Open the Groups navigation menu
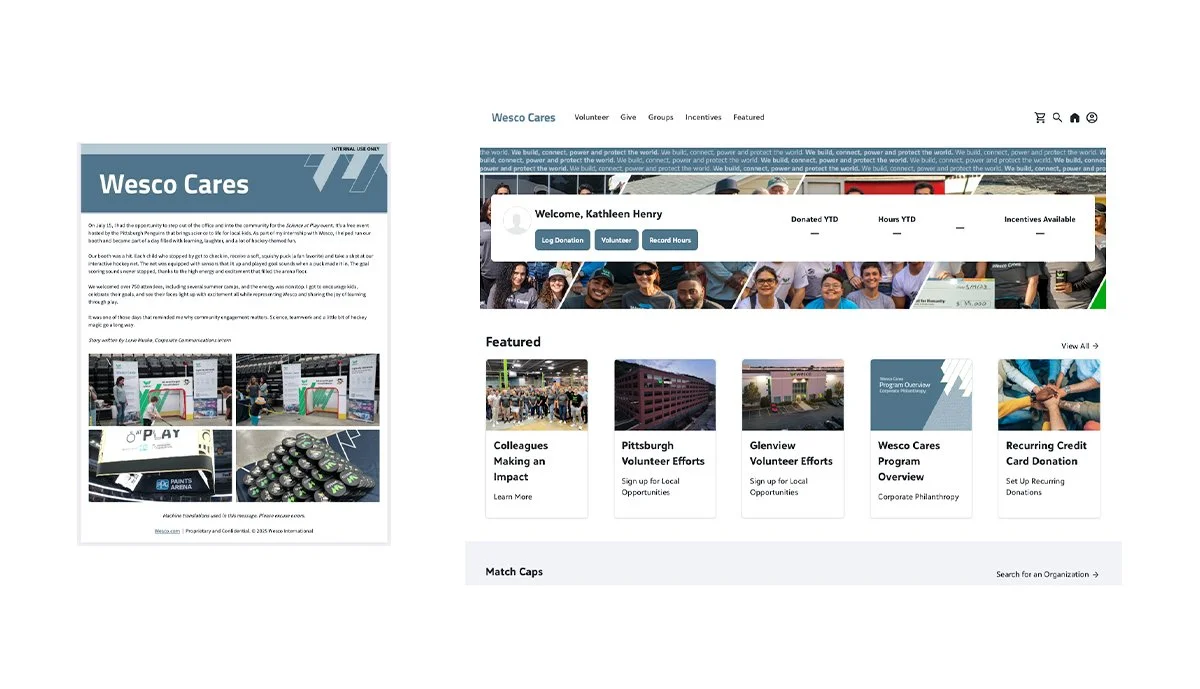Screen dimensions: 1200x689 [x=661, y=118]
